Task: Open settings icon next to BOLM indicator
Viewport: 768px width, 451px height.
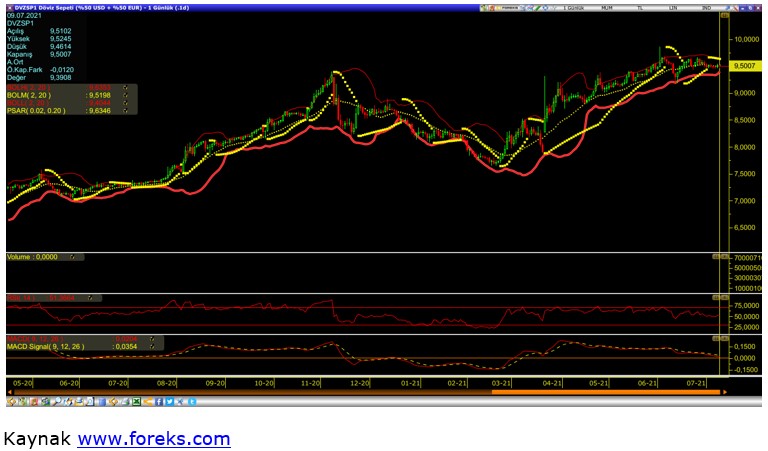Action: (124, 95)
